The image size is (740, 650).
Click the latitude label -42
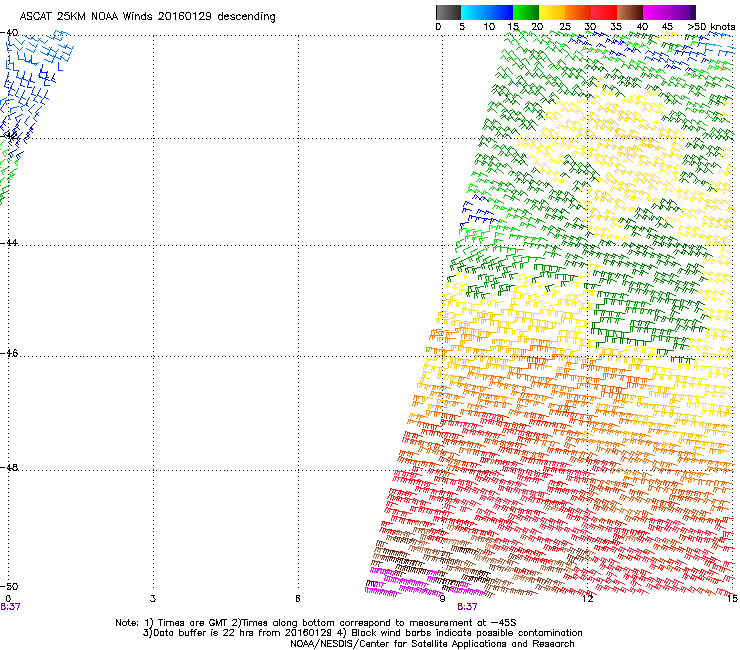pyautogui.click(x=10, y=135)
